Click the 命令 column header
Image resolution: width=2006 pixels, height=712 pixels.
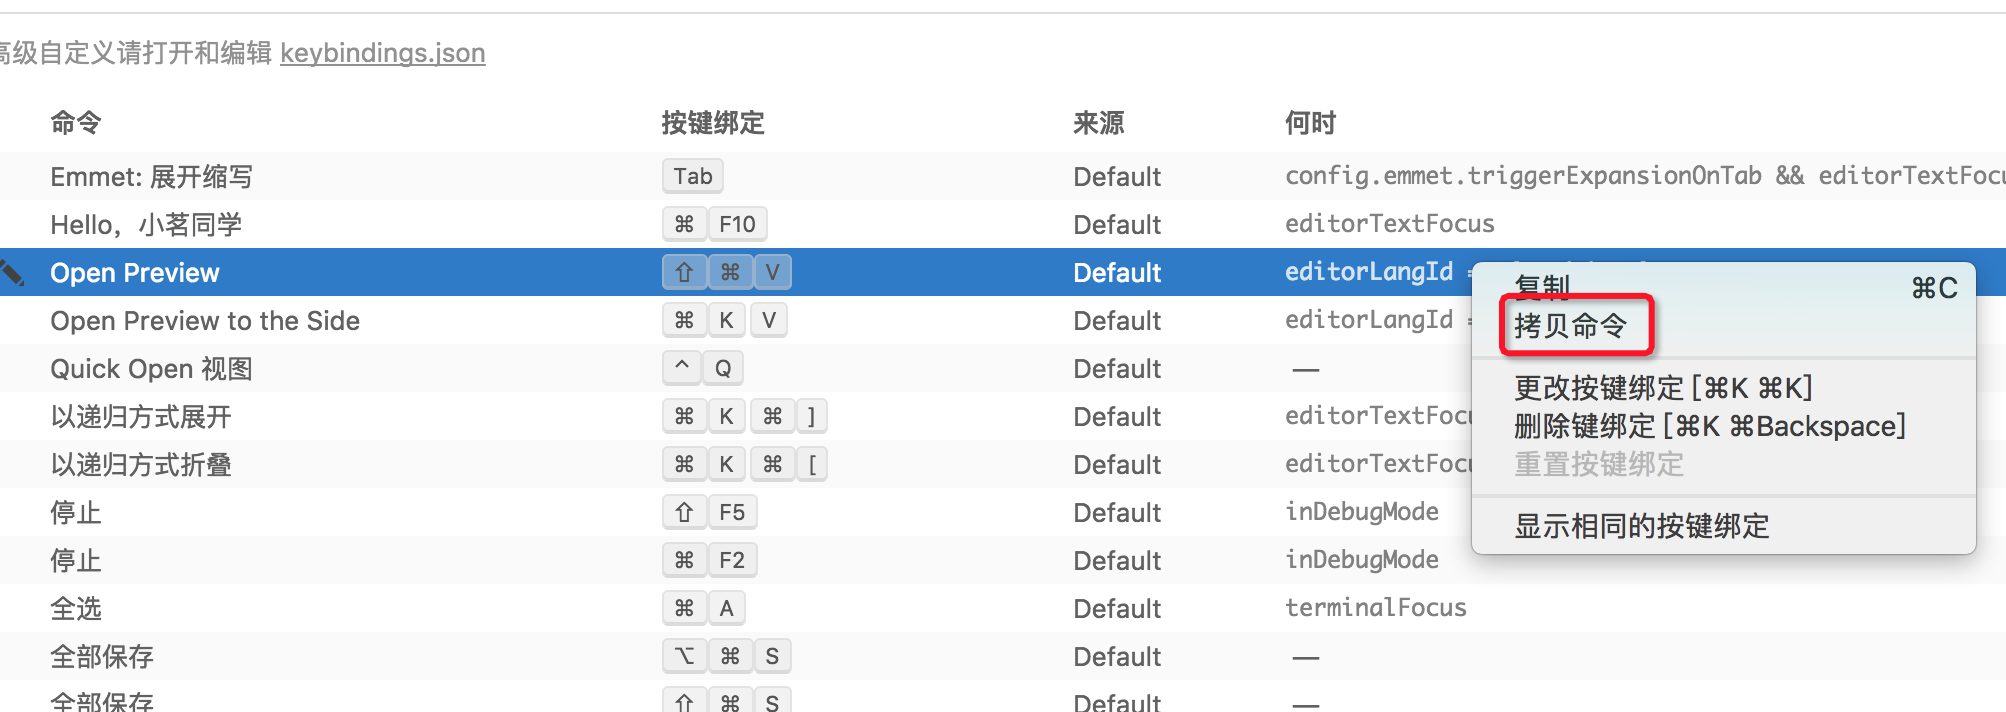[x=76, y=123]
